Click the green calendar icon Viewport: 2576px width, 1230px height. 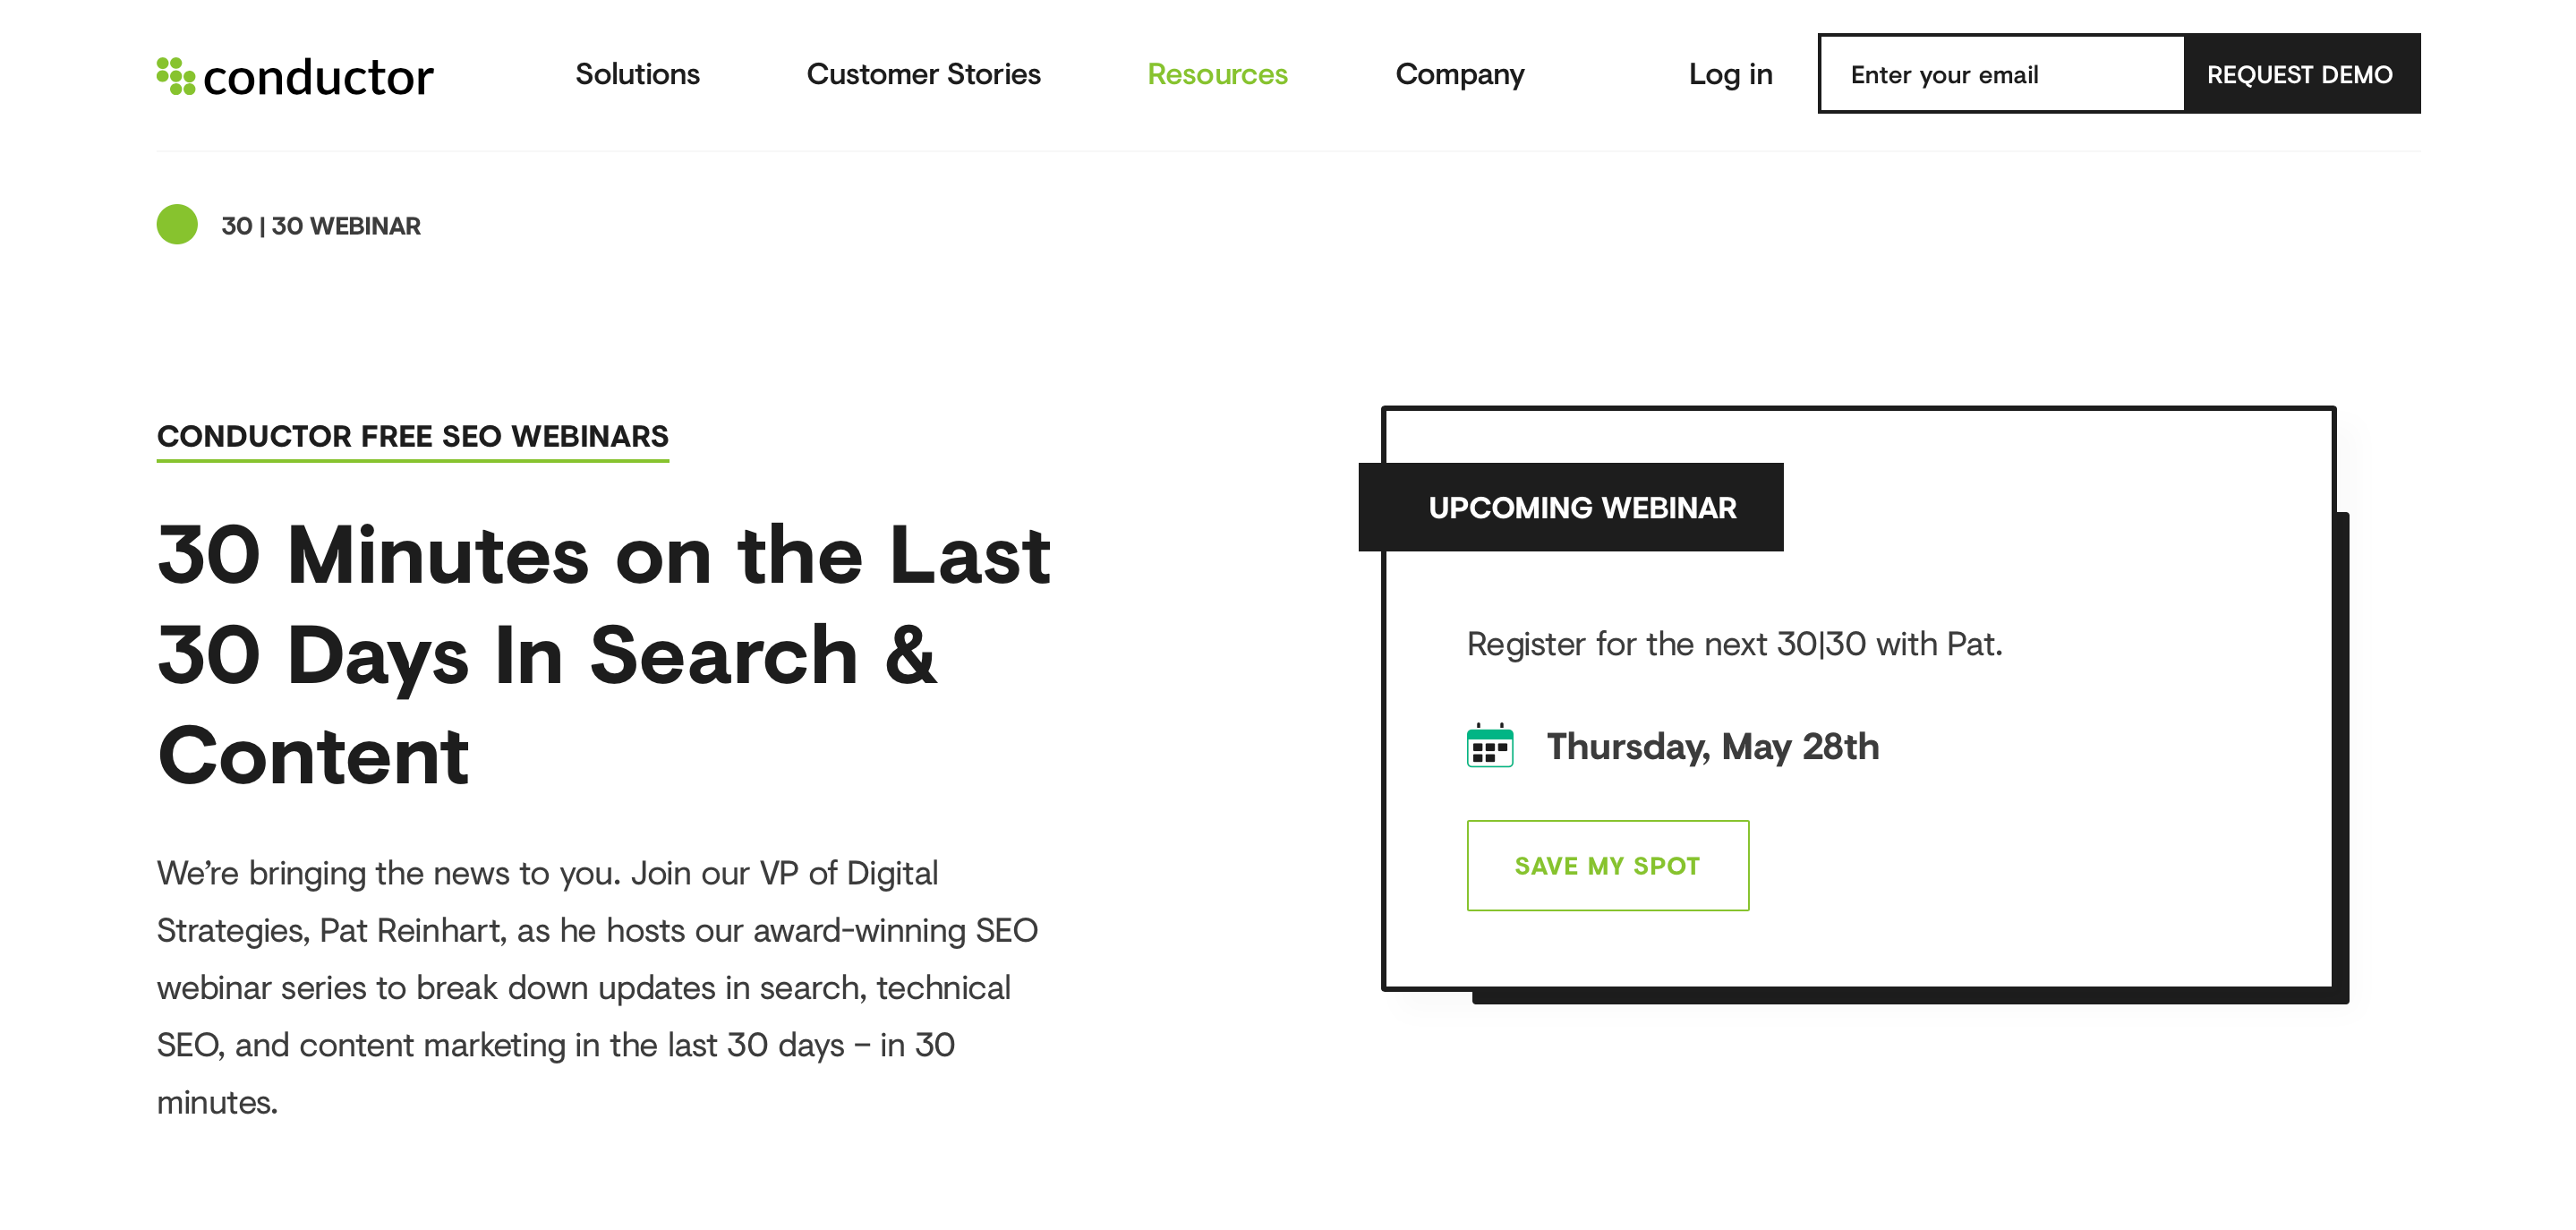tap(1490, 746)
